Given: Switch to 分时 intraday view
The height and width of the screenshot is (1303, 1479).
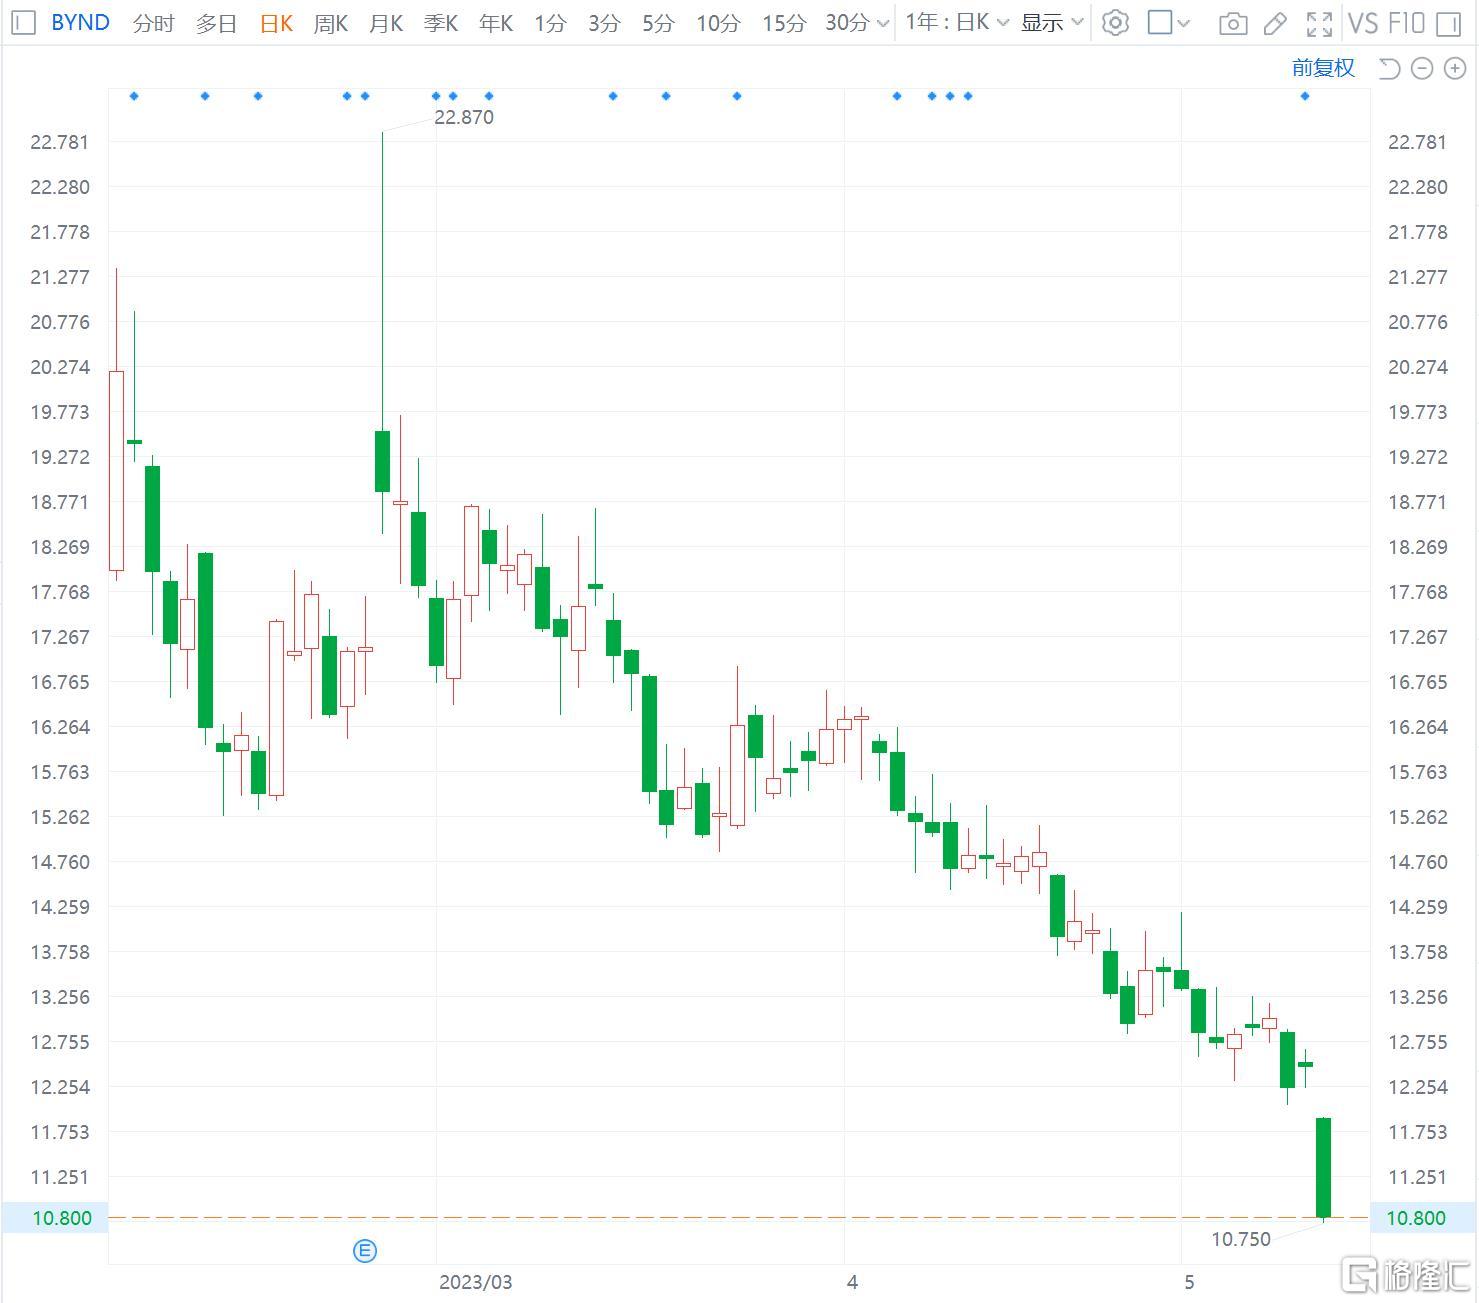Looking at the screenshot, I should point(153,22).
